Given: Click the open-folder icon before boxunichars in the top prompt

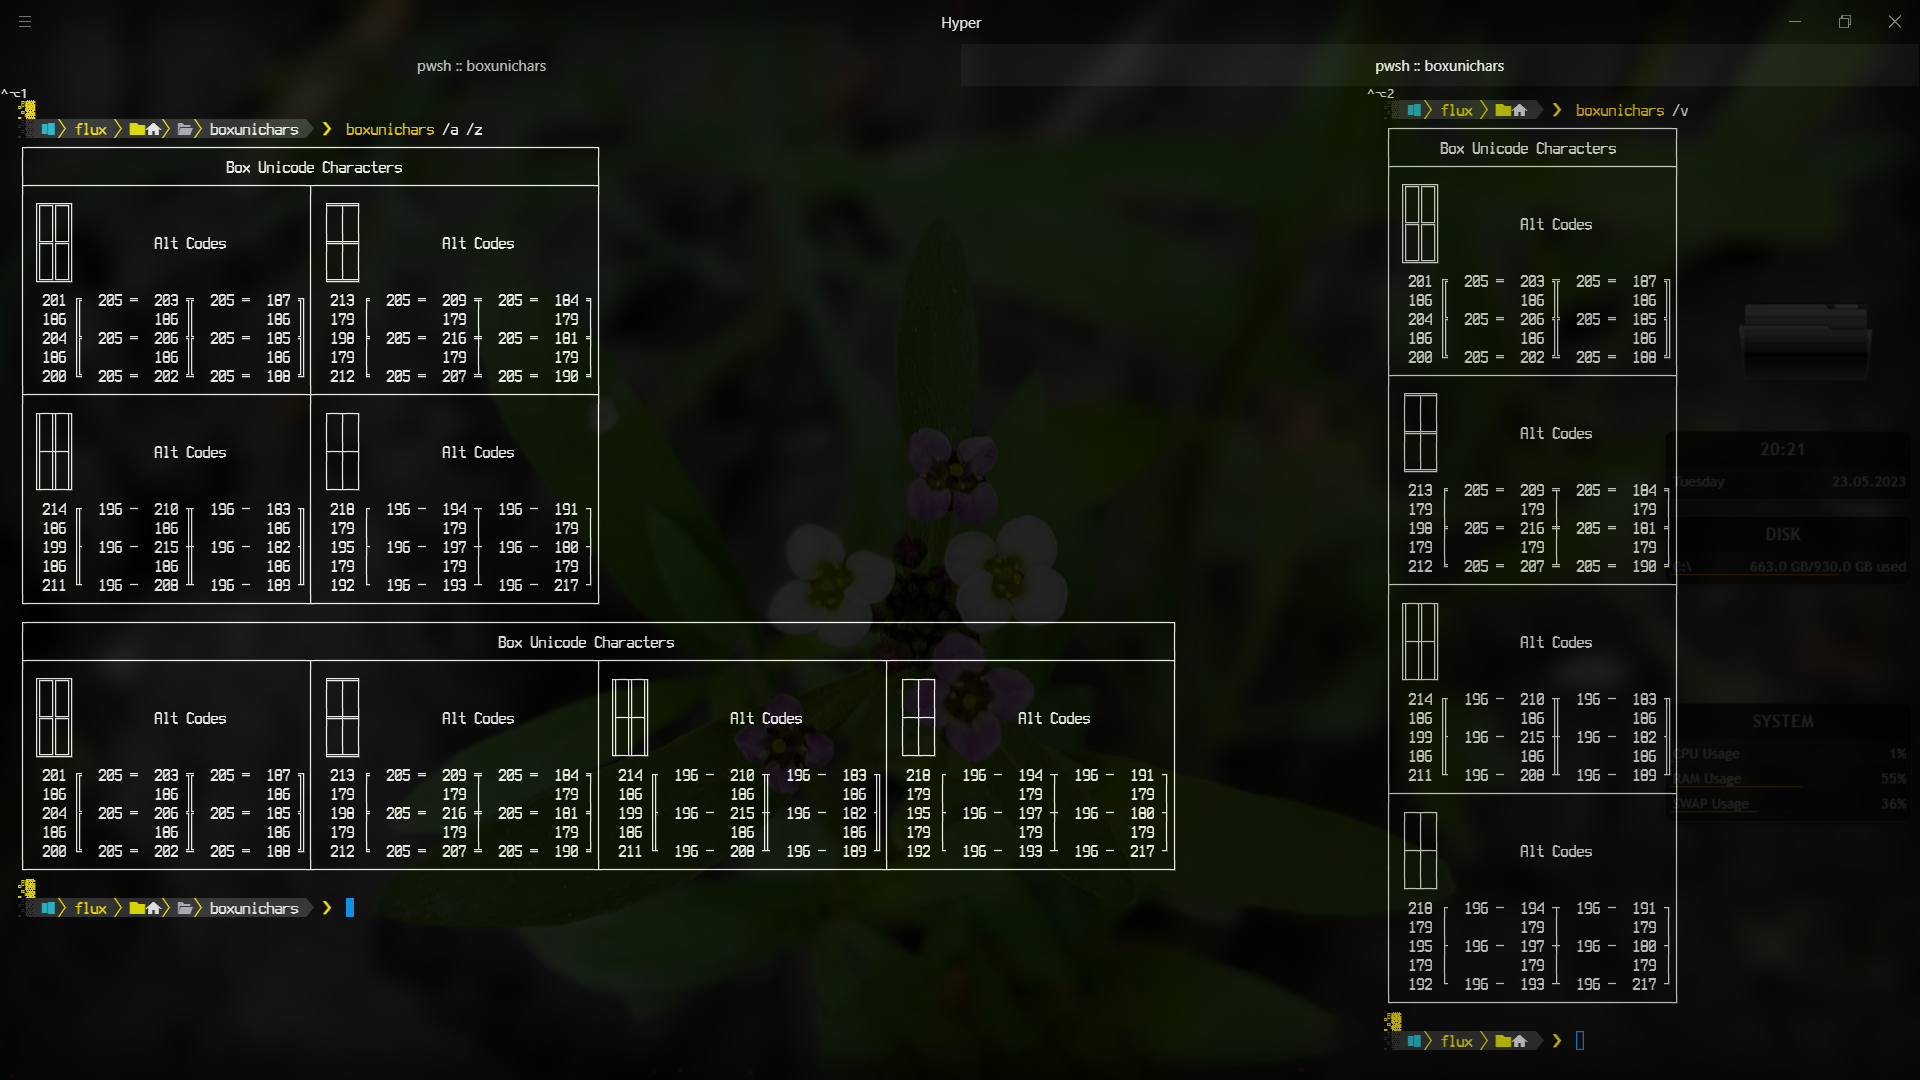Looking at the screenshot, I should [x=185, y=129].
